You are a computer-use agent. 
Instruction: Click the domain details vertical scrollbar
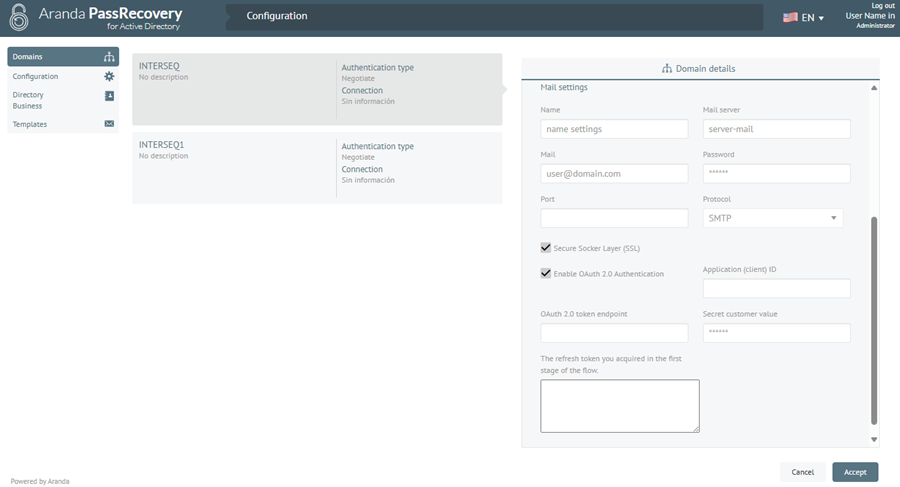(x=874, y=320)
